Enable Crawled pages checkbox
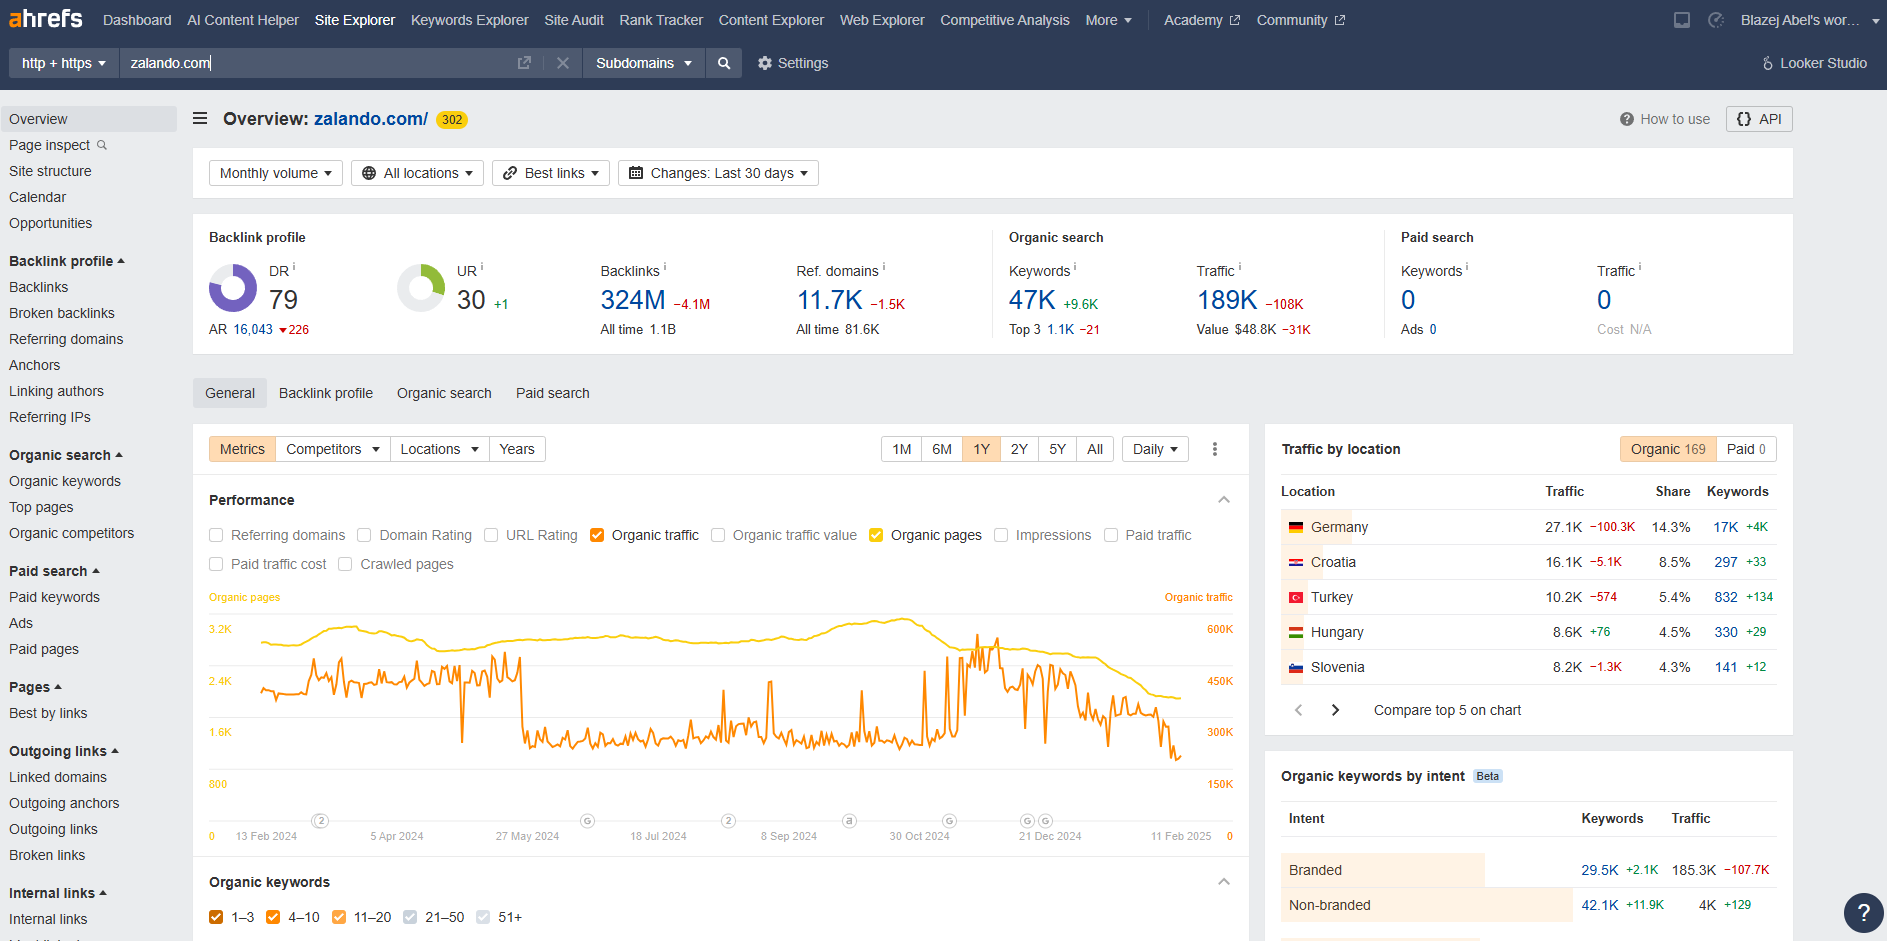Viewport: 1887px width, 941px height. [x=345, y=564]
